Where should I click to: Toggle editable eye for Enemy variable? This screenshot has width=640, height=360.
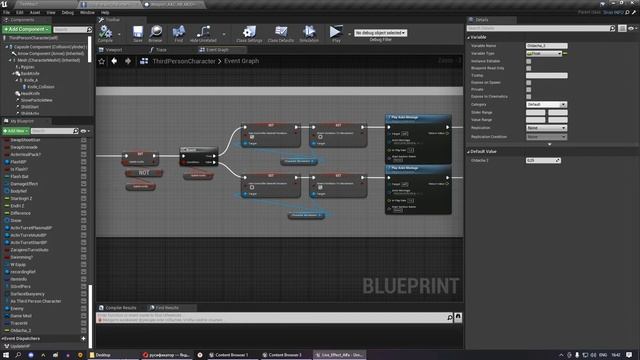pyautogui.click(x=84, y=309)
